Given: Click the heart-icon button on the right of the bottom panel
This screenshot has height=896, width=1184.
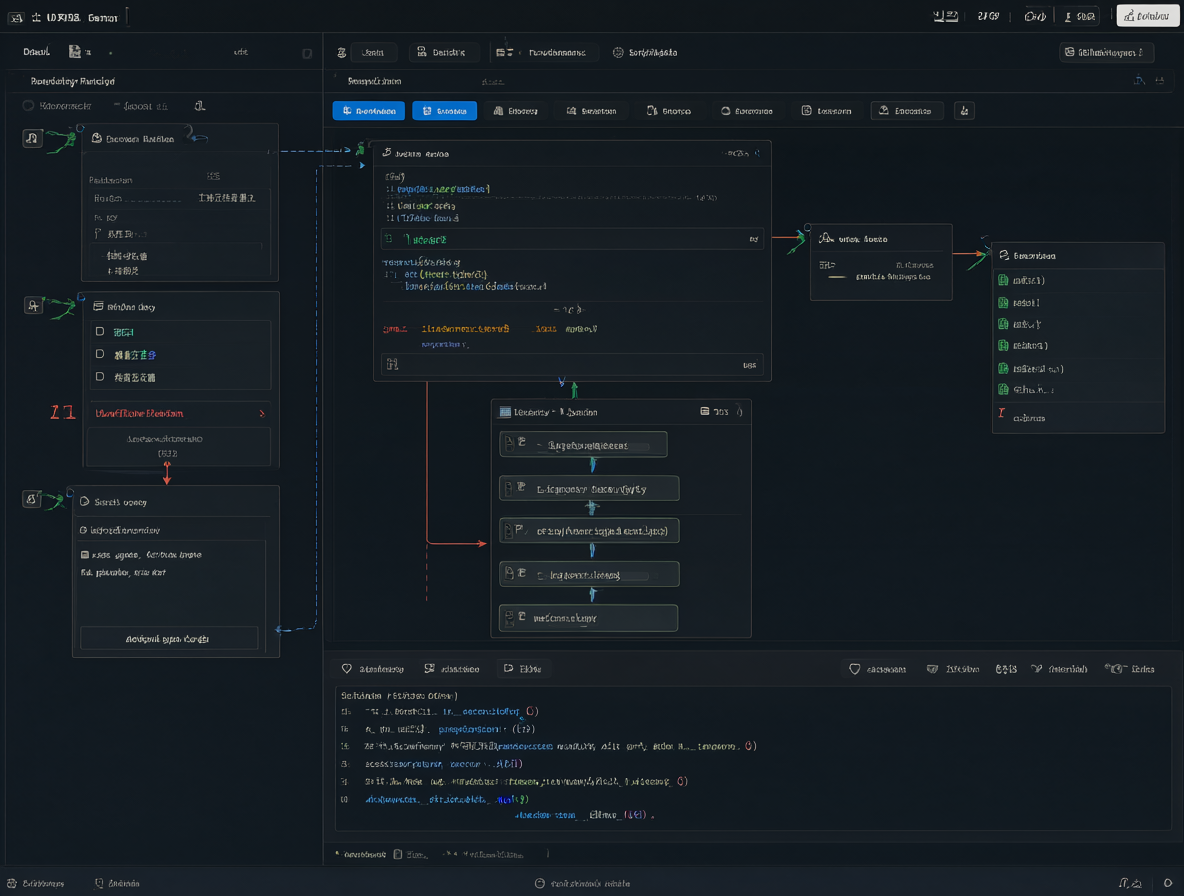Looking at the screenshot, I should pyautogui.click(x=877, y=669).
